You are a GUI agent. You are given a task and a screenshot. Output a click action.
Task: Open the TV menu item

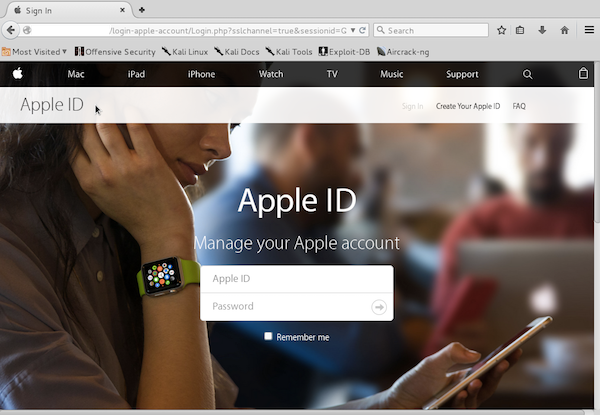[332, 74]
